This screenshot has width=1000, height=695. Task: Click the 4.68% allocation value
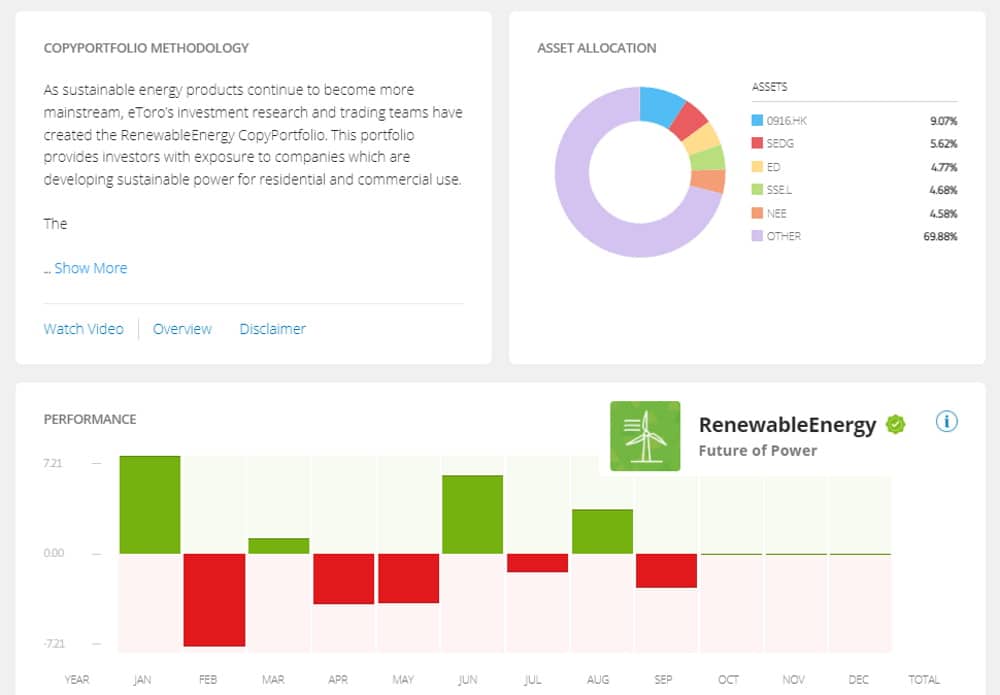pyautogui.click(x=943, y=190)
